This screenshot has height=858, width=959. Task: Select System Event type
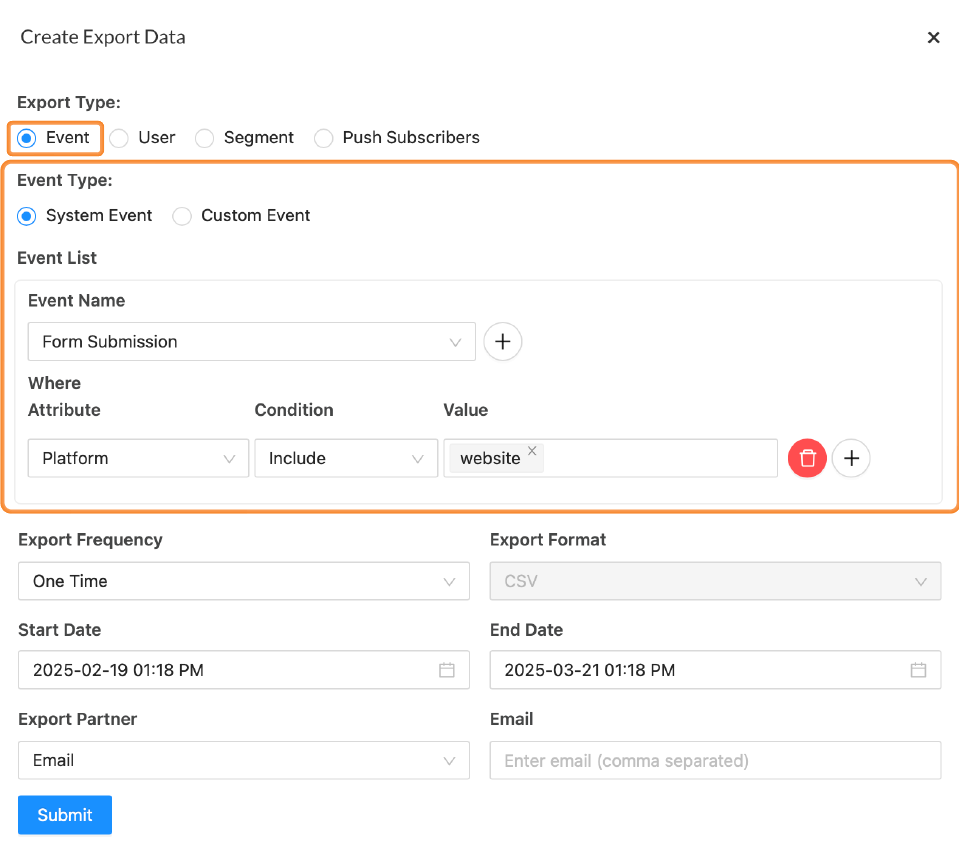click(x=27, y=216)
